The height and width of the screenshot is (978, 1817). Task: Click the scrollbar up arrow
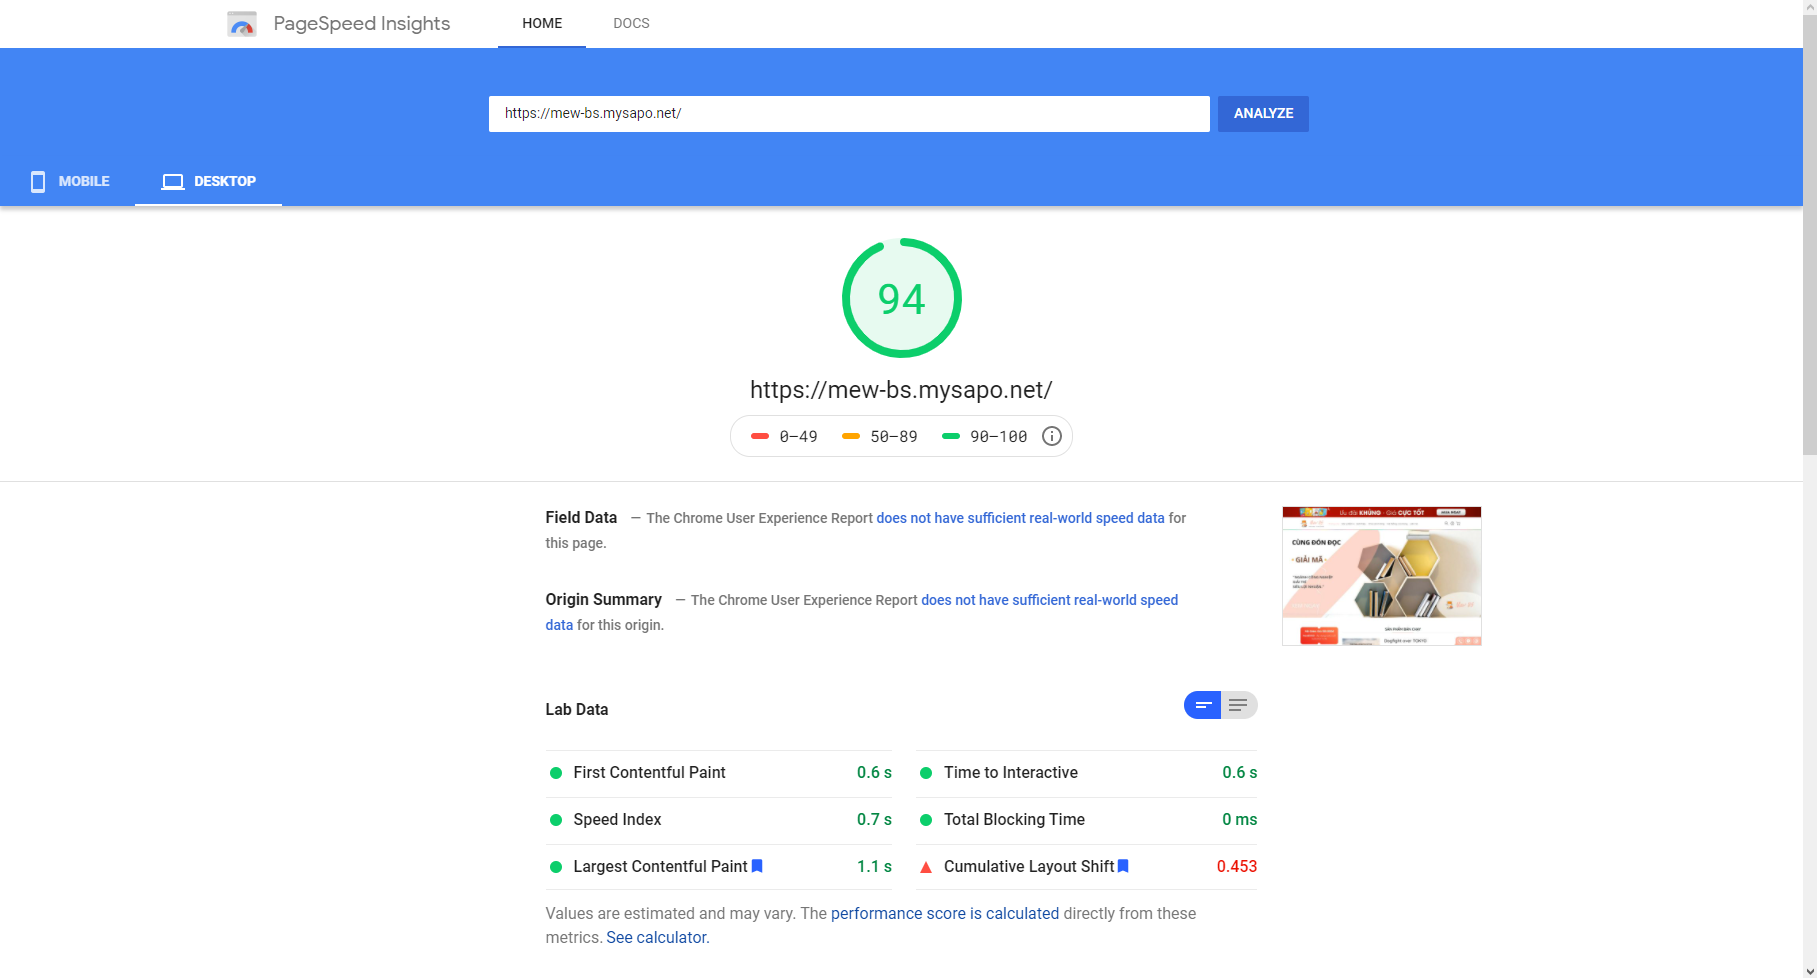click(x=1810, y=6)
